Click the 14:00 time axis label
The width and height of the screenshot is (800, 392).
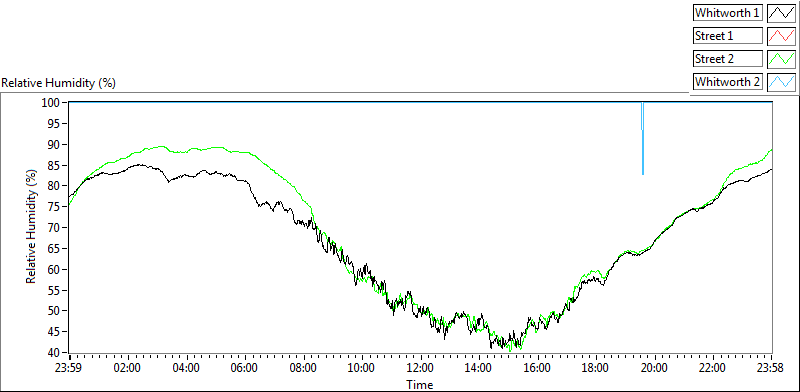[x=480, y=368]
